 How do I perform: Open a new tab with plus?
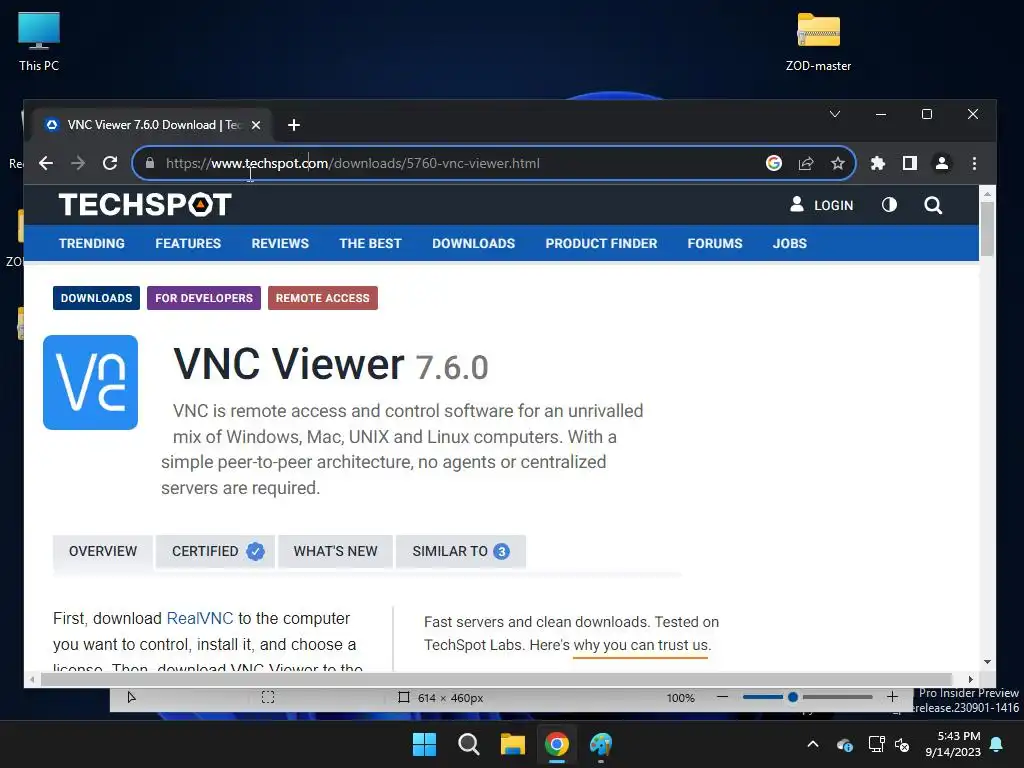[294, 125]
